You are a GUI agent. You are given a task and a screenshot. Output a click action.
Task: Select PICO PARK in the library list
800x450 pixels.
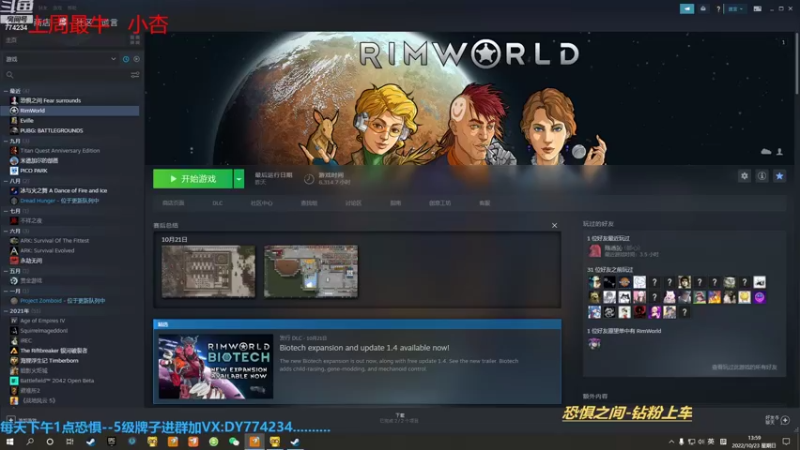coord(34,171)
